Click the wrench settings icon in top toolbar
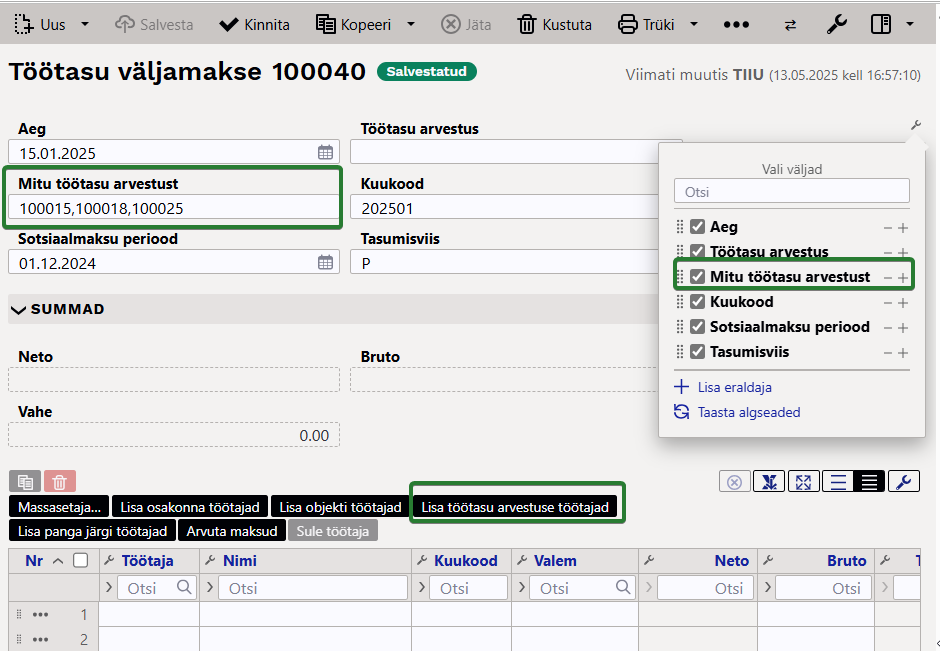The image size is (940, 651). point(836,25)
